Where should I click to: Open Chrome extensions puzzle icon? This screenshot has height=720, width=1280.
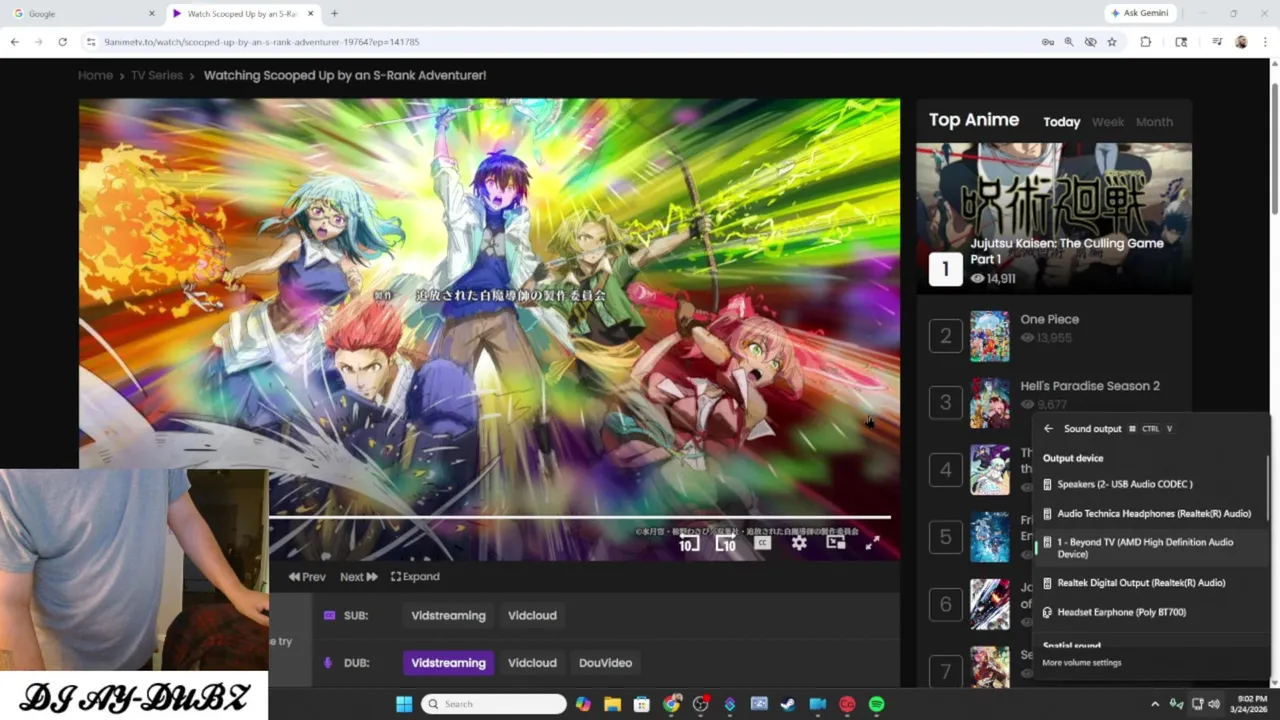pyautogui.click(x=1146, y=42)
